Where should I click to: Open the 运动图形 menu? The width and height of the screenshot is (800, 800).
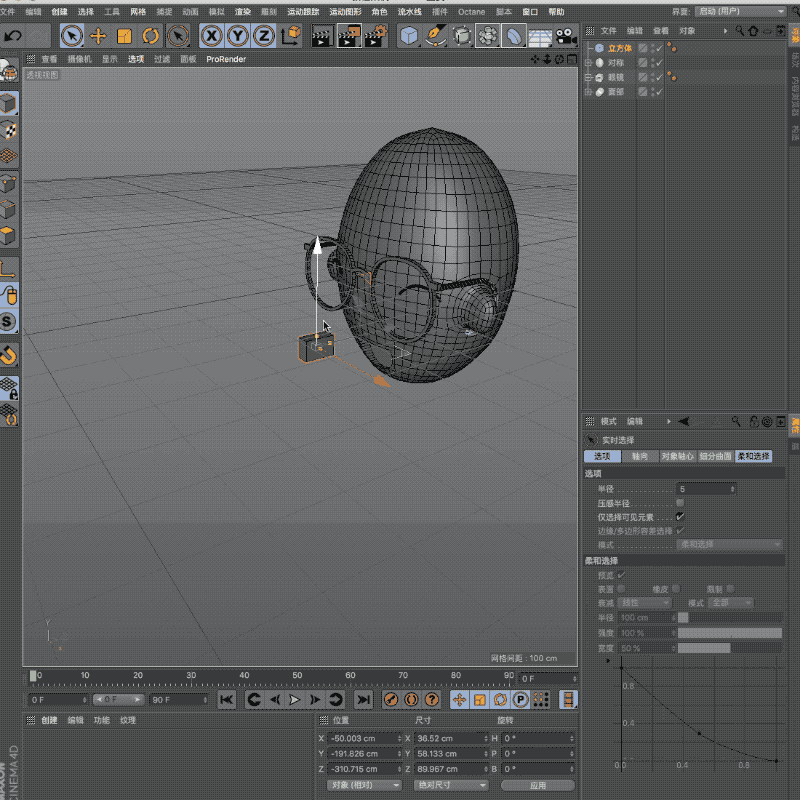pos(346,12)
